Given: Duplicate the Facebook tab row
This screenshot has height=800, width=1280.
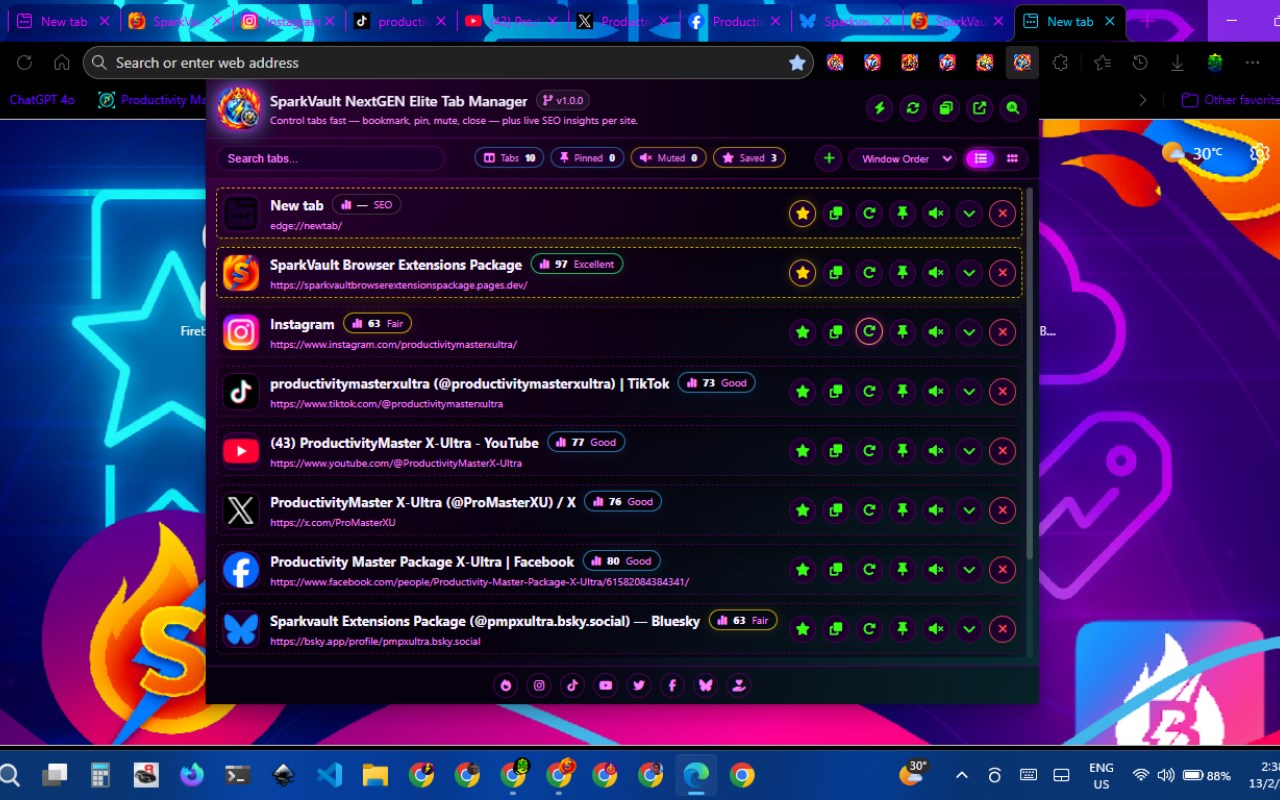Looking at the screenshot, I should pos(836,570).
